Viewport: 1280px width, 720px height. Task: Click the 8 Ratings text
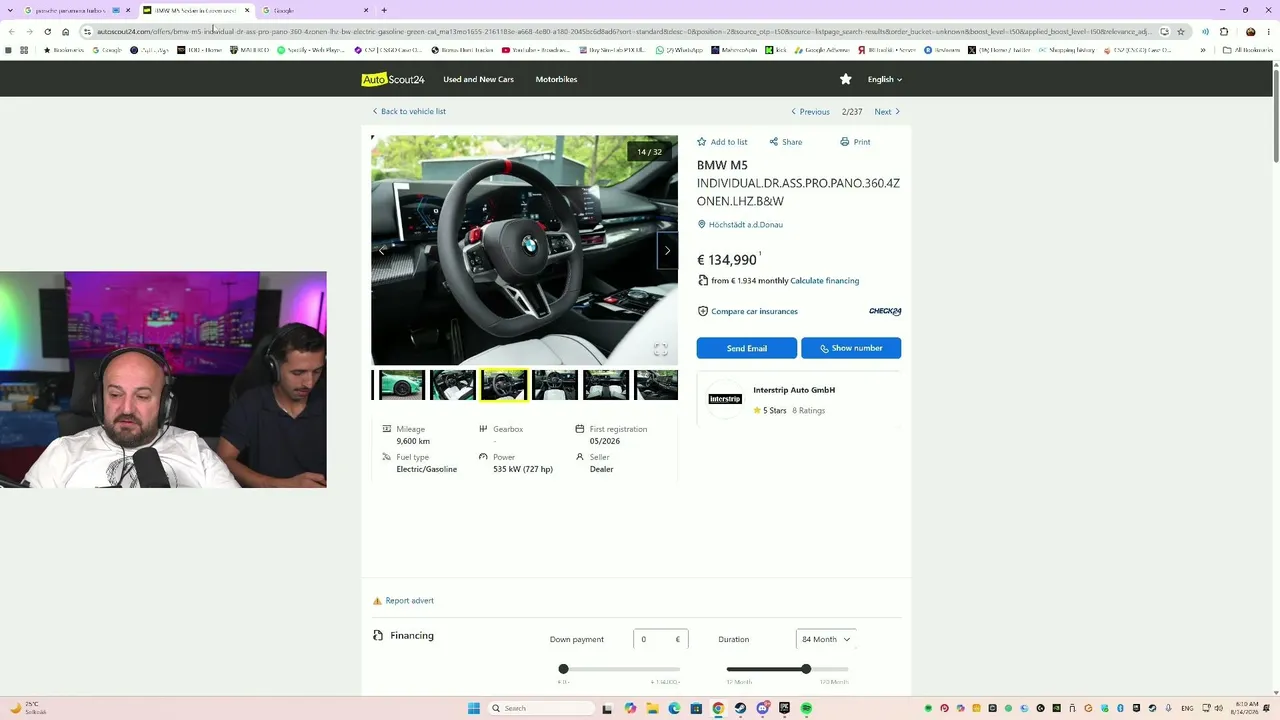[x=809, y=411]
